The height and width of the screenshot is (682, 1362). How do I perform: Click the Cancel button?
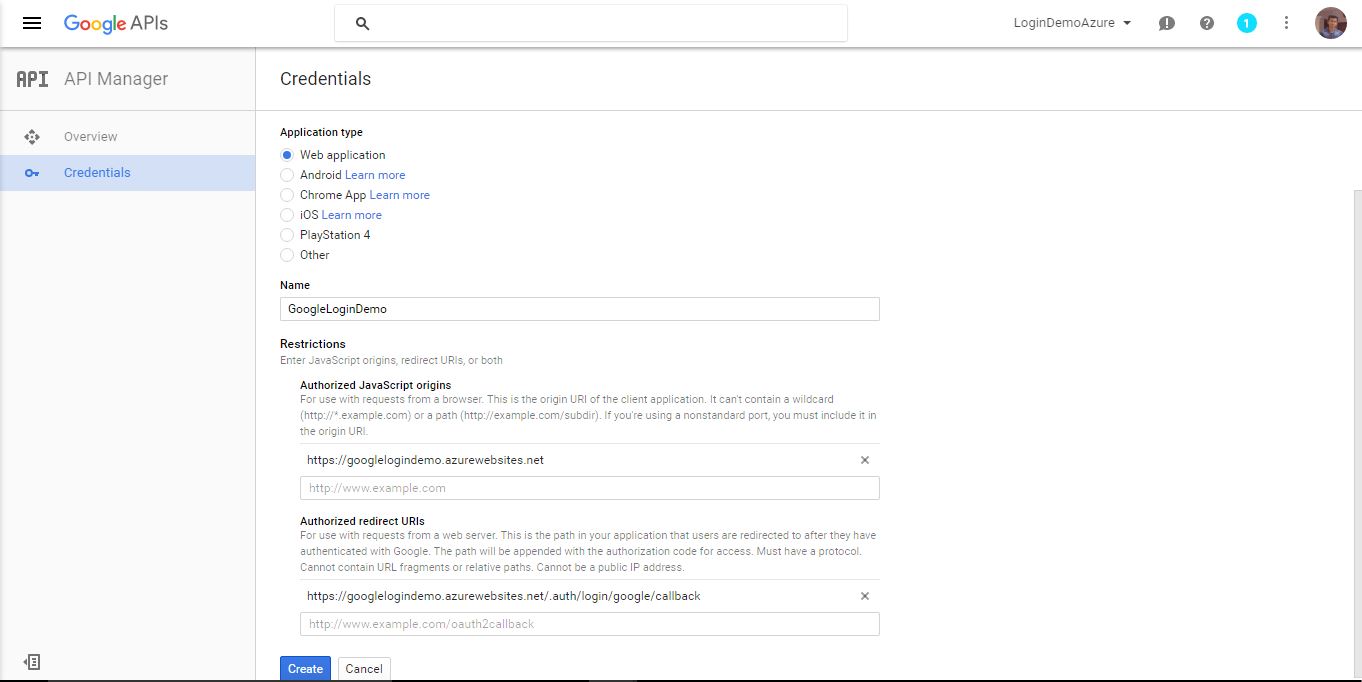click(364, 669)
